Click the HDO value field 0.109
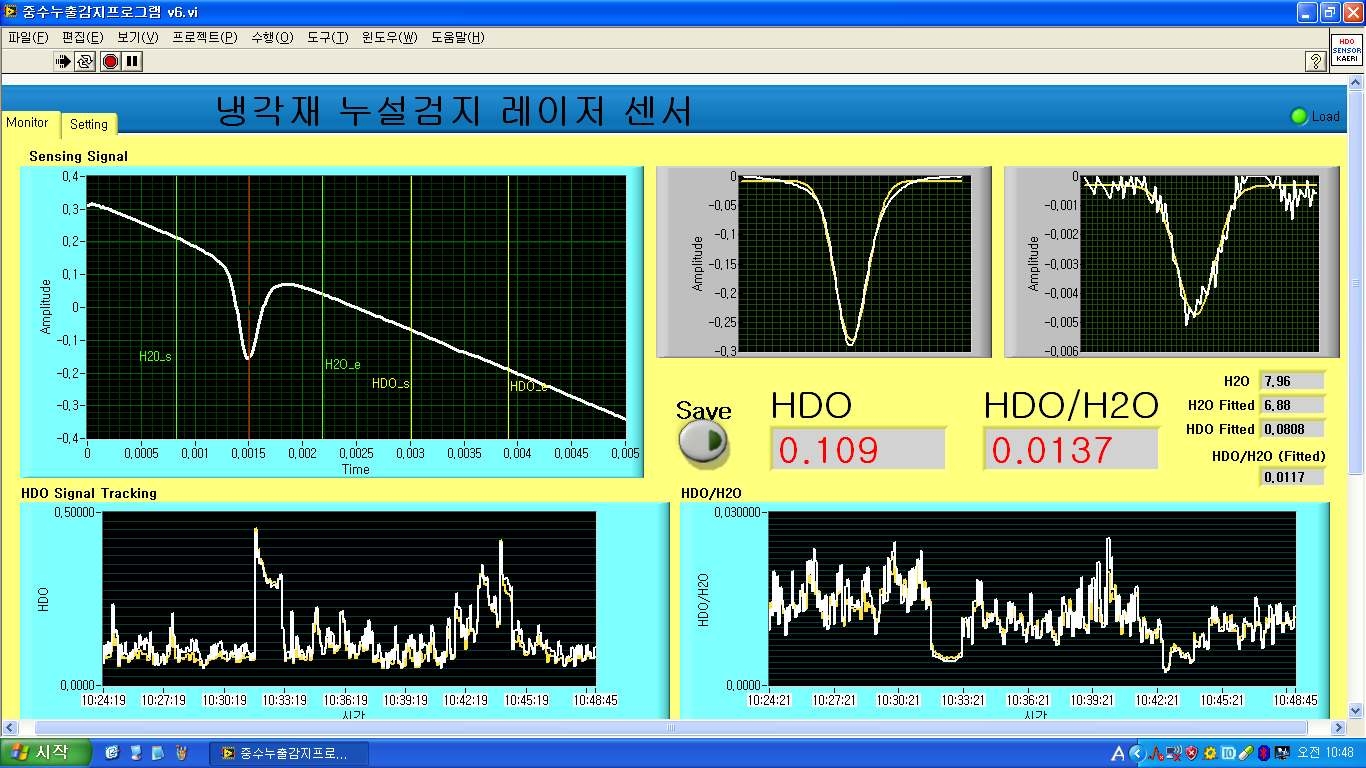 [857, 449]
